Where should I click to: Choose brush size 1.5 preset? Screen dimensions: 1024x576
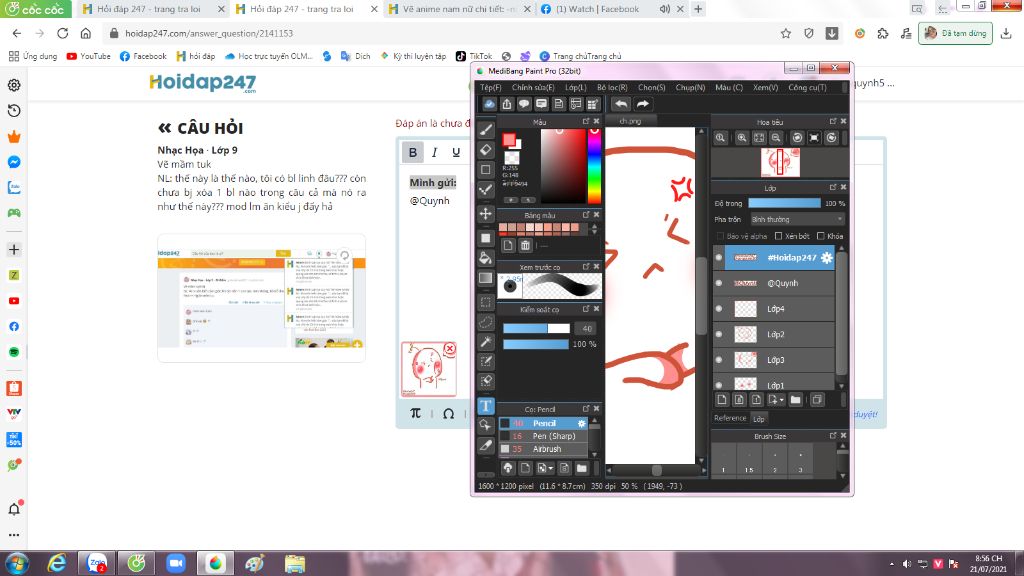pyautogui.click(x=749, y=461)
